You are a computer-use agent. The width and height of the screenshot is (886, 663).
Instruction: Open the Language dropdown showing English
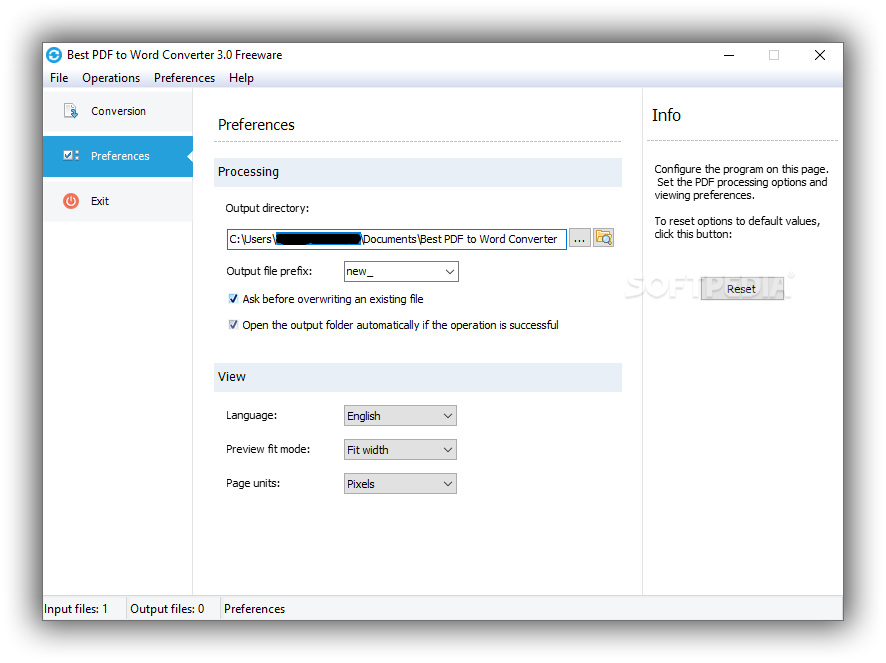click(x=400, y=415)
